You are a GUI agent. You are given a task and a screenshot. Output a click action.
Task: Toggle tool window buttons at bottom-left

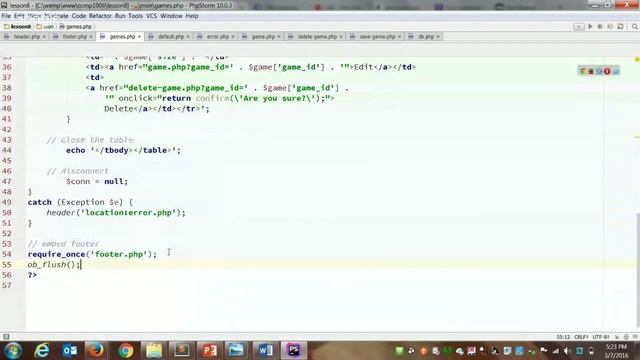[6, 337]
